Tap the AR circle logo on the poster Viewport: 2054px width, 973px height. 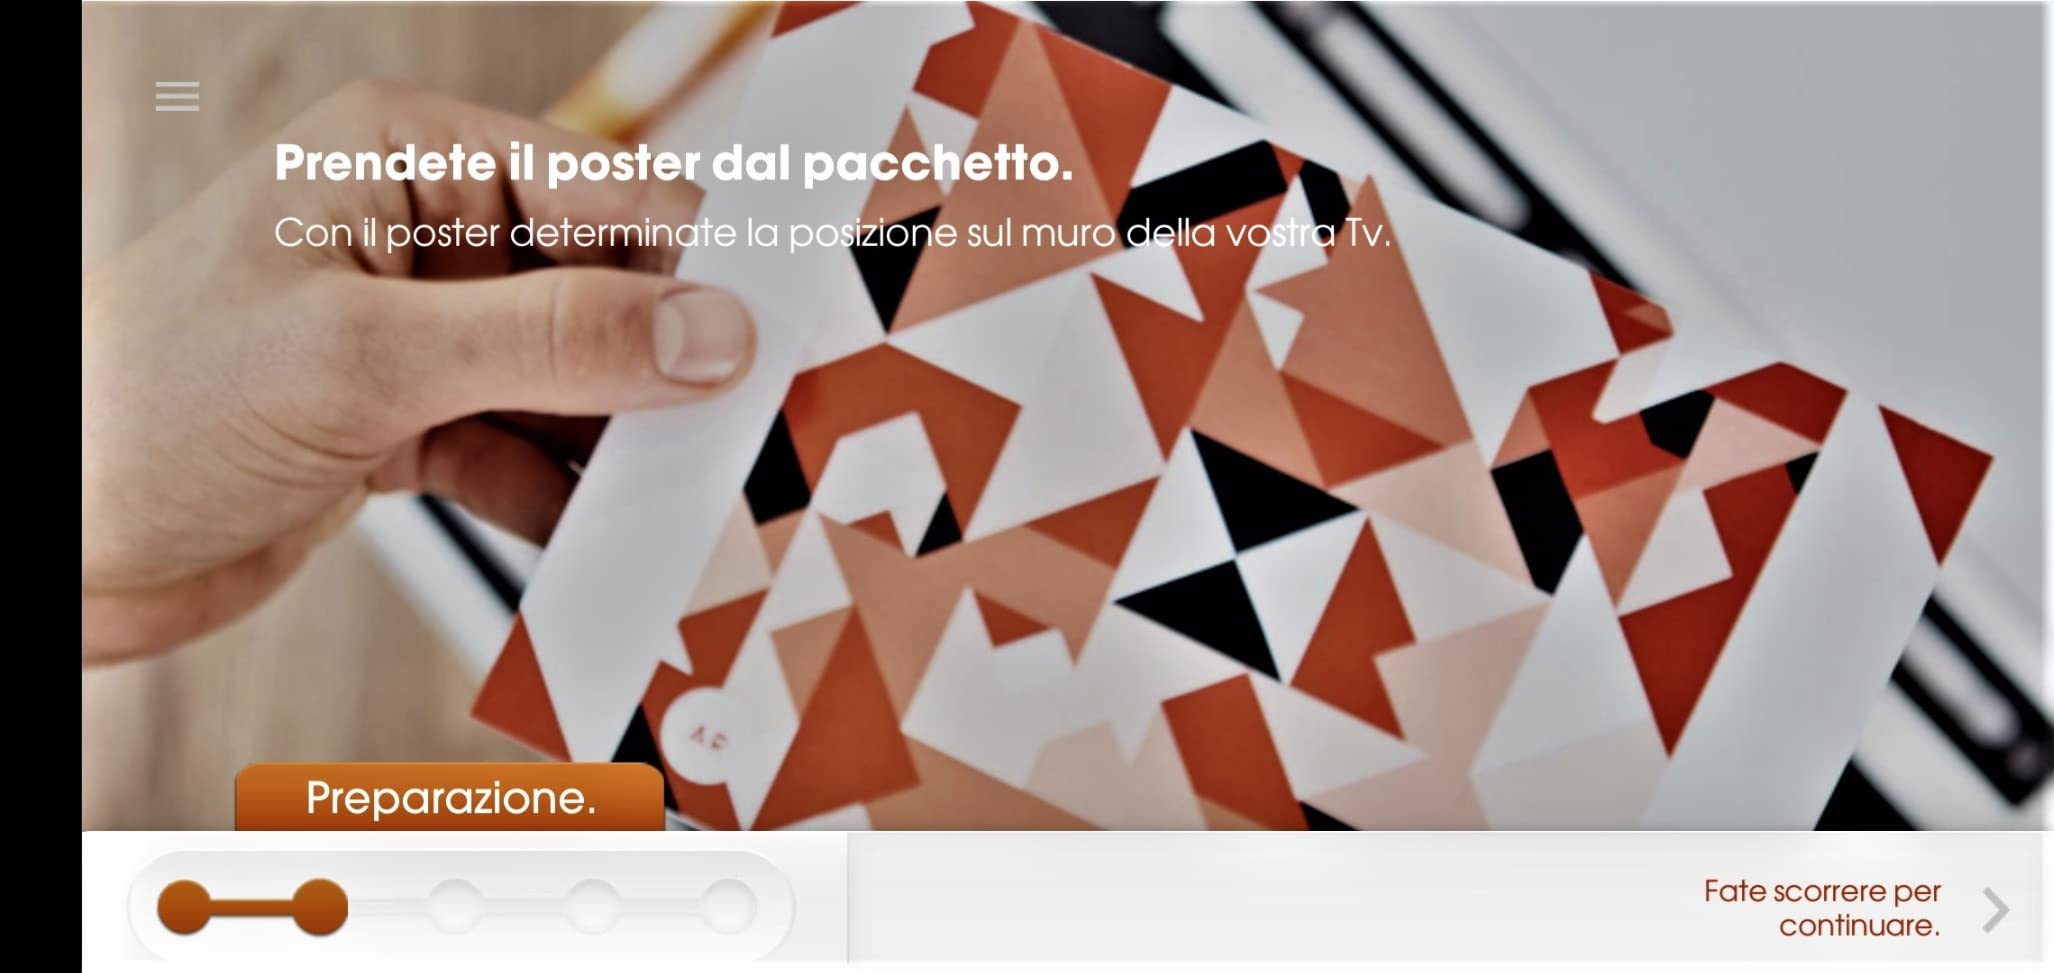[707, 738]
